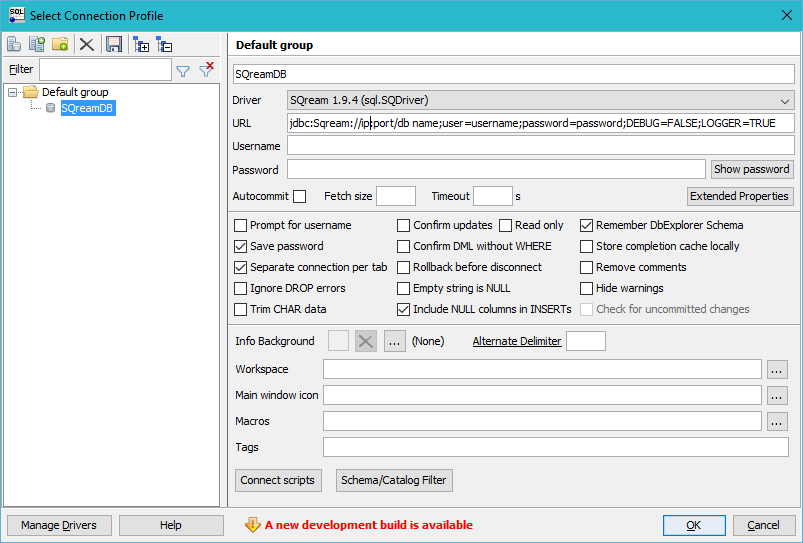Copy the current profile icon

(x=37, y=45)
